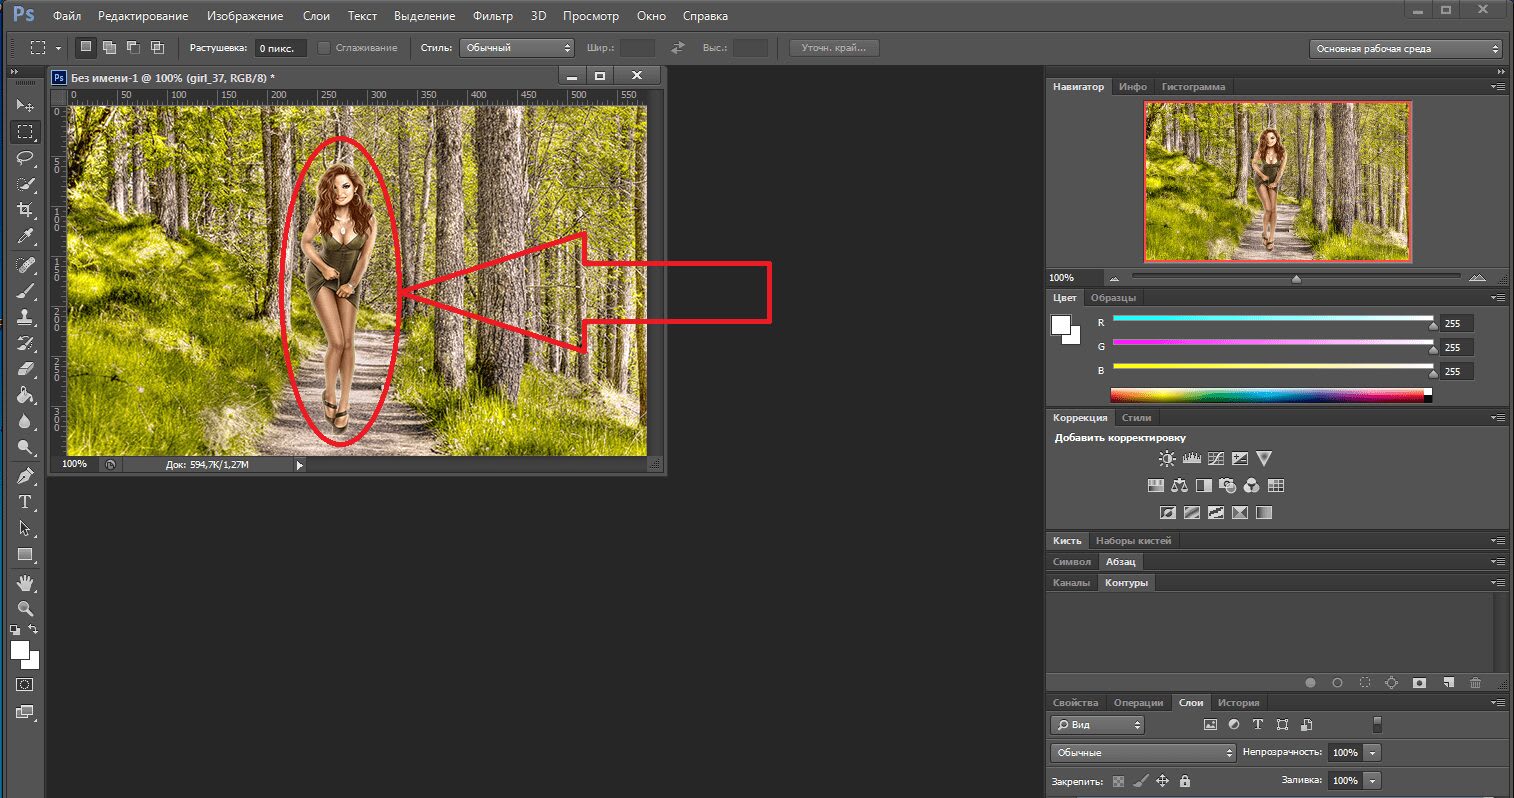Toggle the lock position icon for layers

click(x=1162, y=781)
